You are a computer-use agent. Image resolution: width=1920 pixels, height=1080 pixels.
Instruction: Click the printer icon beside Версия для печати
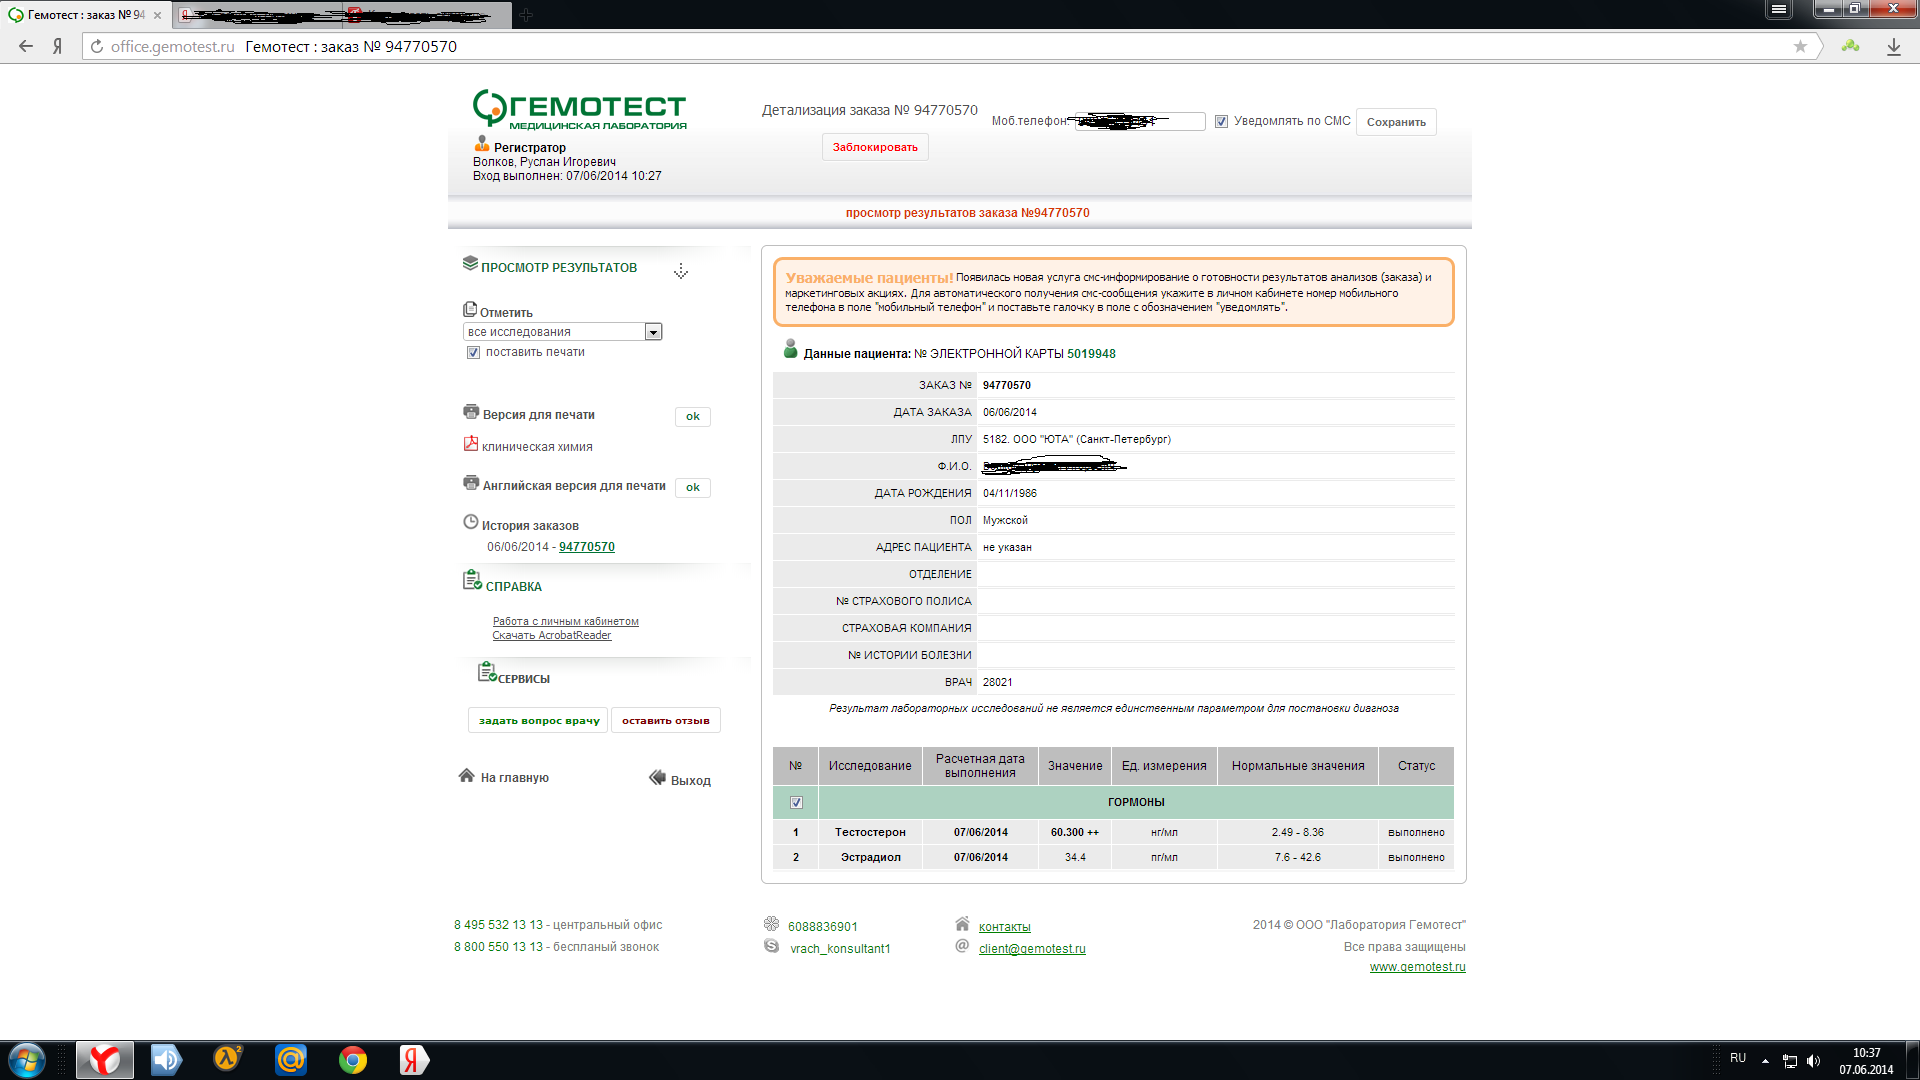click(471, 412)
